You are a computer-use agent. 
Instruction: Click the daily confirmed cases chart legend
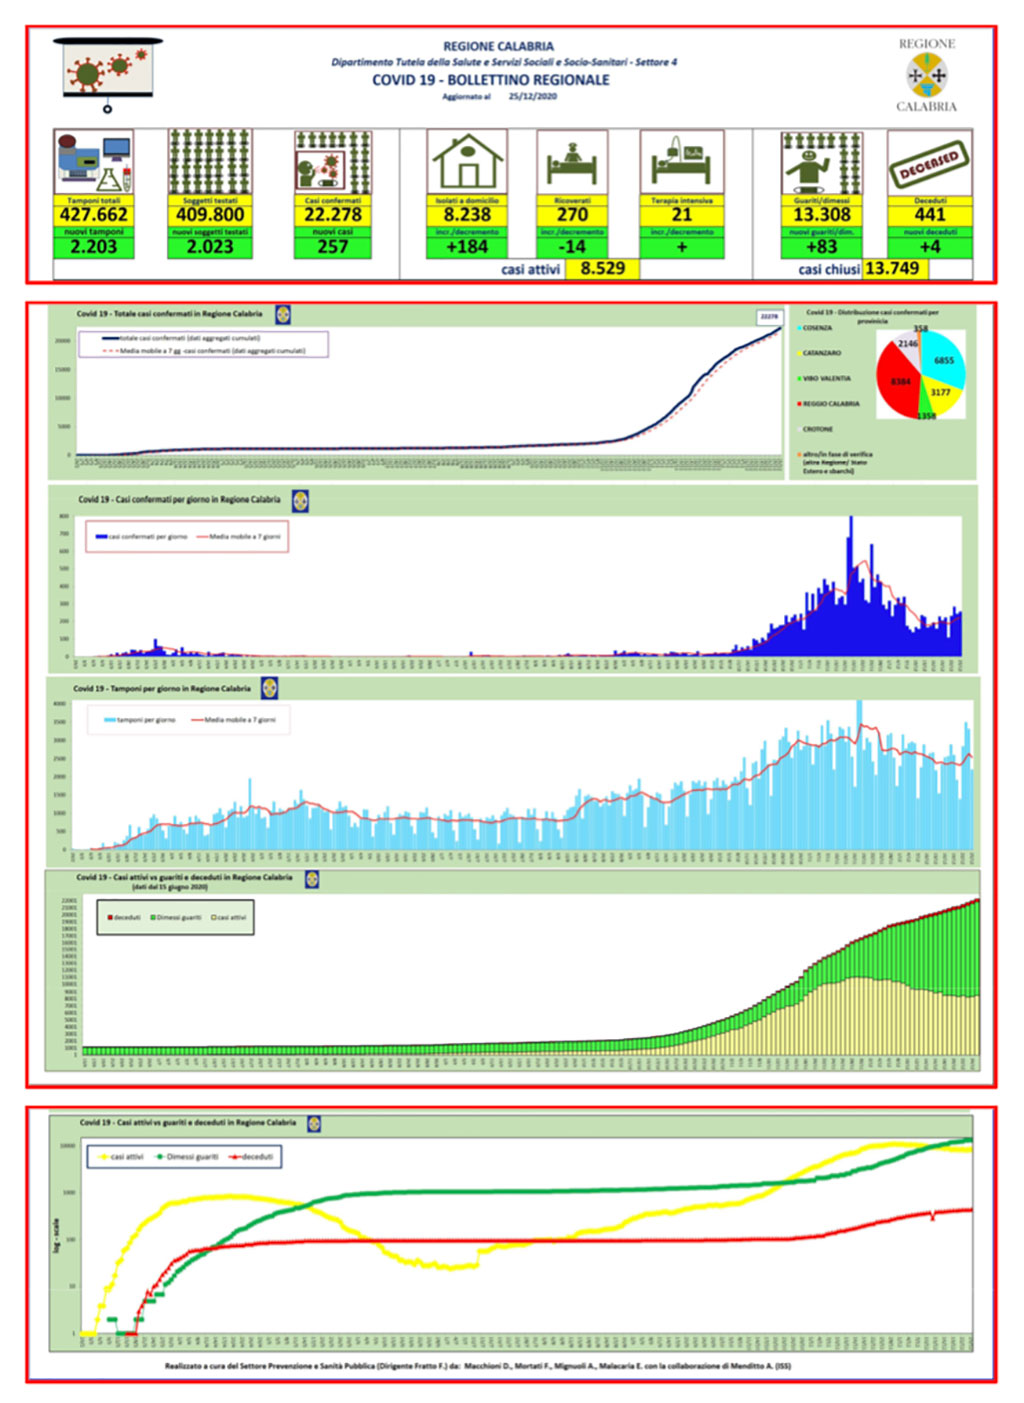point(187,537)
